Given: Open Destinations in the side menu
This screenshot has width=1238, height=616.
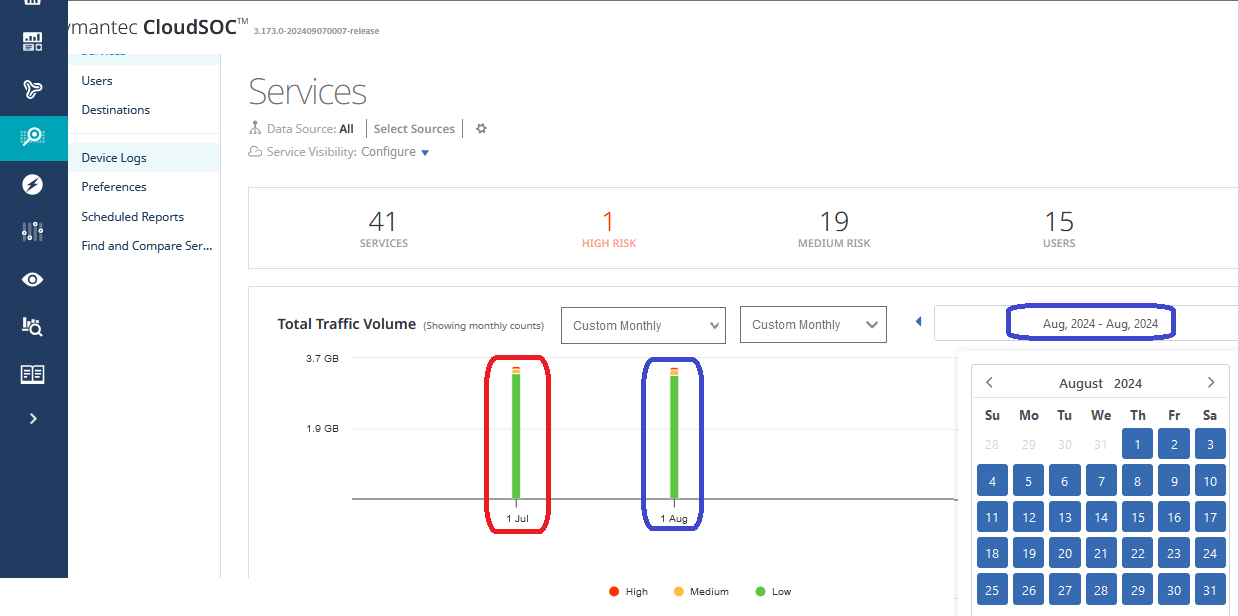Looking at the screenshot, I should [x=116, y=110].
